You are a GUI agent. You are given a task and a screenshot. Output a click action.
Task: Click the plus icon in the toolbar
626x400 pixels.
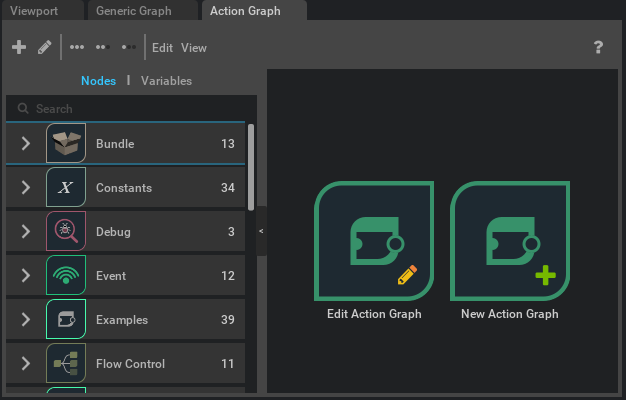coord(18,47)
